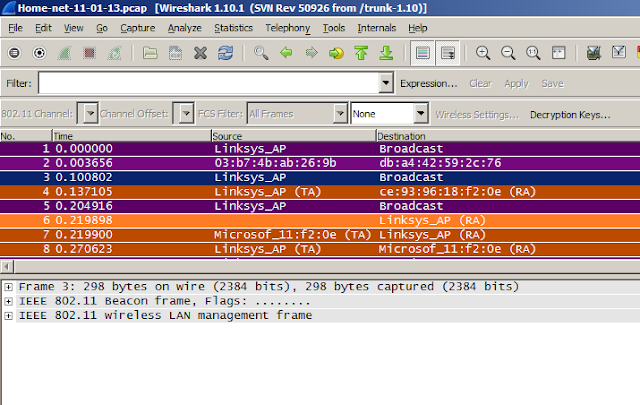
Task: Reset zoom to normal size
Action: [533, 53]
